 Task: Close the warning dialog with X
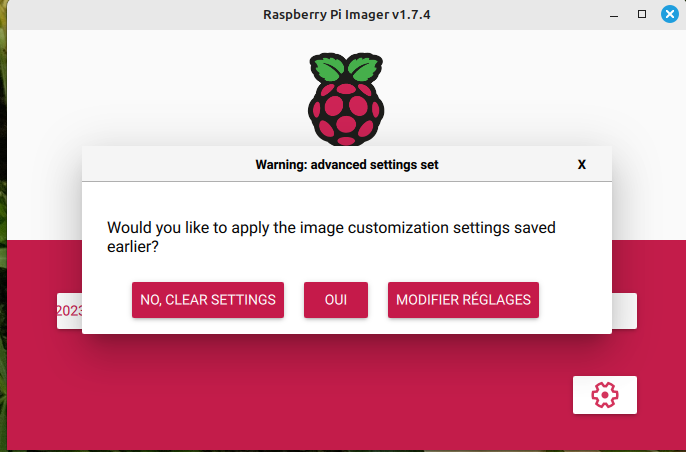click(x=582, y=165)
